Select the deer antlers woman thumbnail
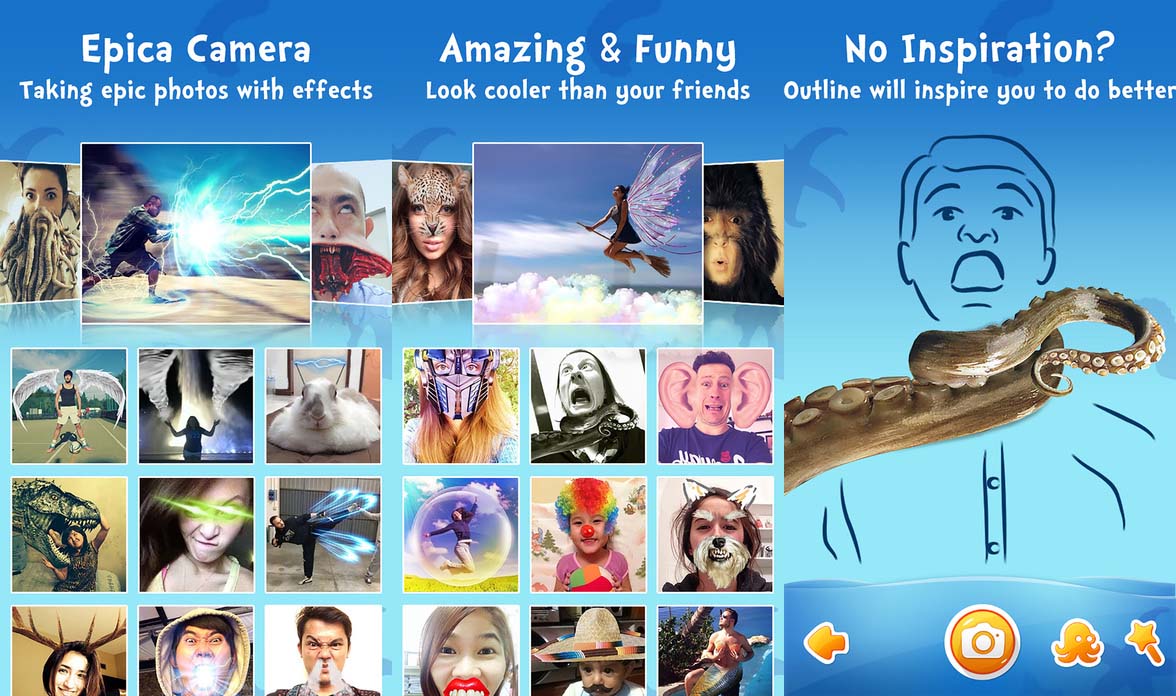The height and width of the screenshot is (696, 1176). point(69,650)
